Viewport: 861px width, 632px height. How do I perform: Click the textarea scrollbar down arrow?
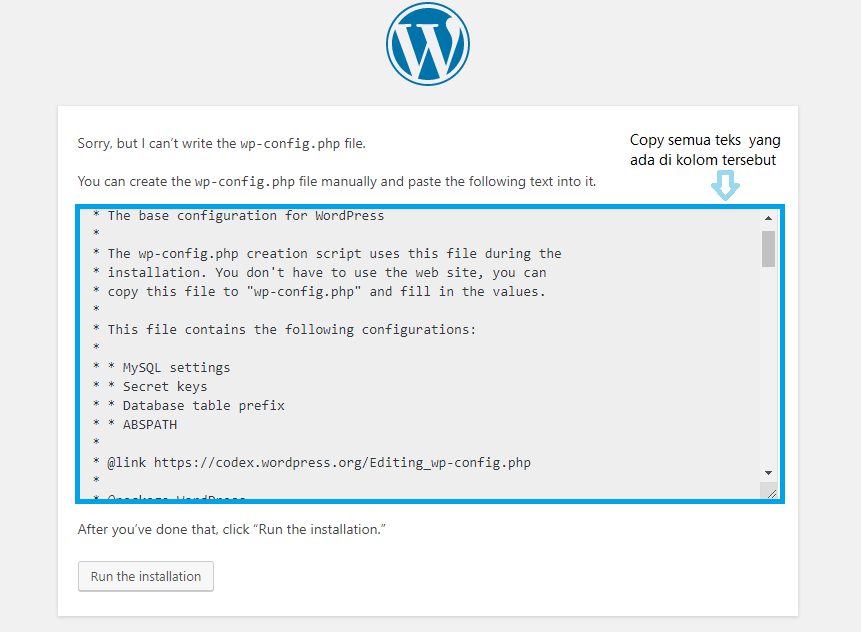[768, 473]
